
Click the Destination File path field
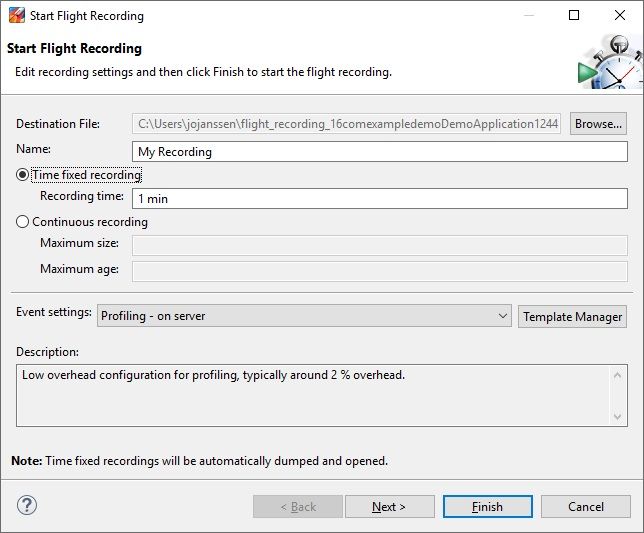[x=348, y=124]
